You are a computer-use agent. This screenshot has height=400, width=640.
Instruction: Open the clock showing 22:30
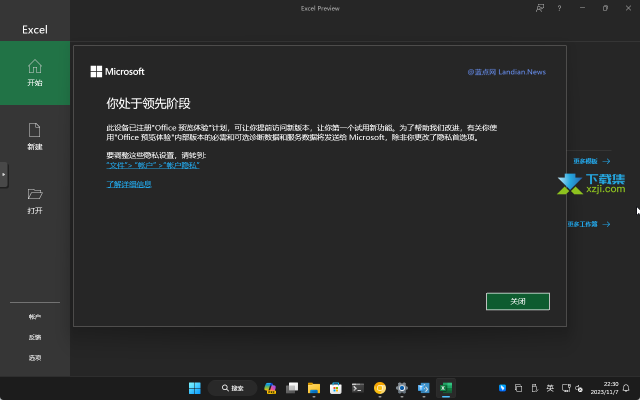pos(604,388)
